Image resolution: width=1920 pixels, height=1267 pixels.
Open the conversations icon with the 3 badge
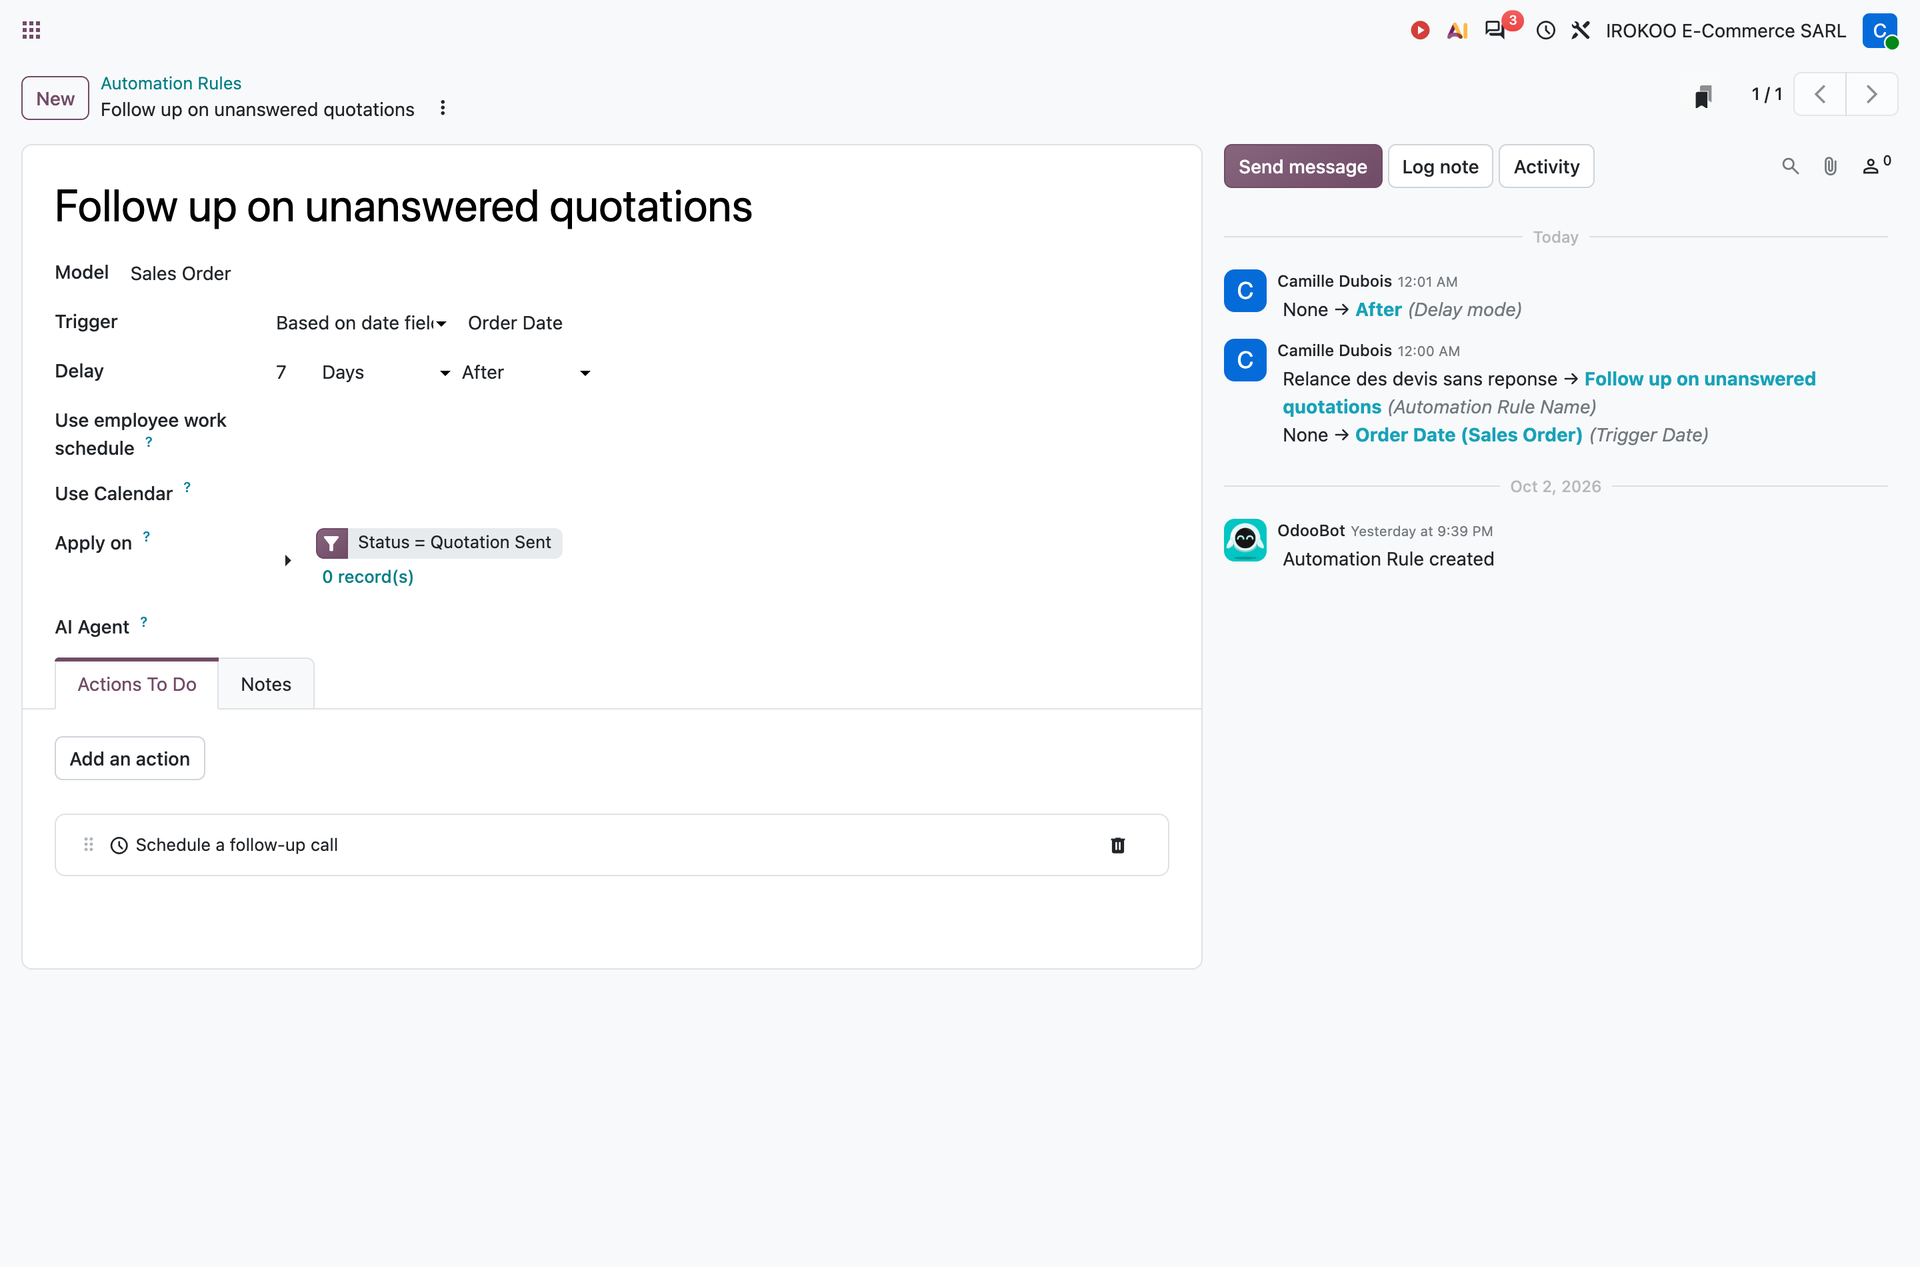pos(1495,29)
